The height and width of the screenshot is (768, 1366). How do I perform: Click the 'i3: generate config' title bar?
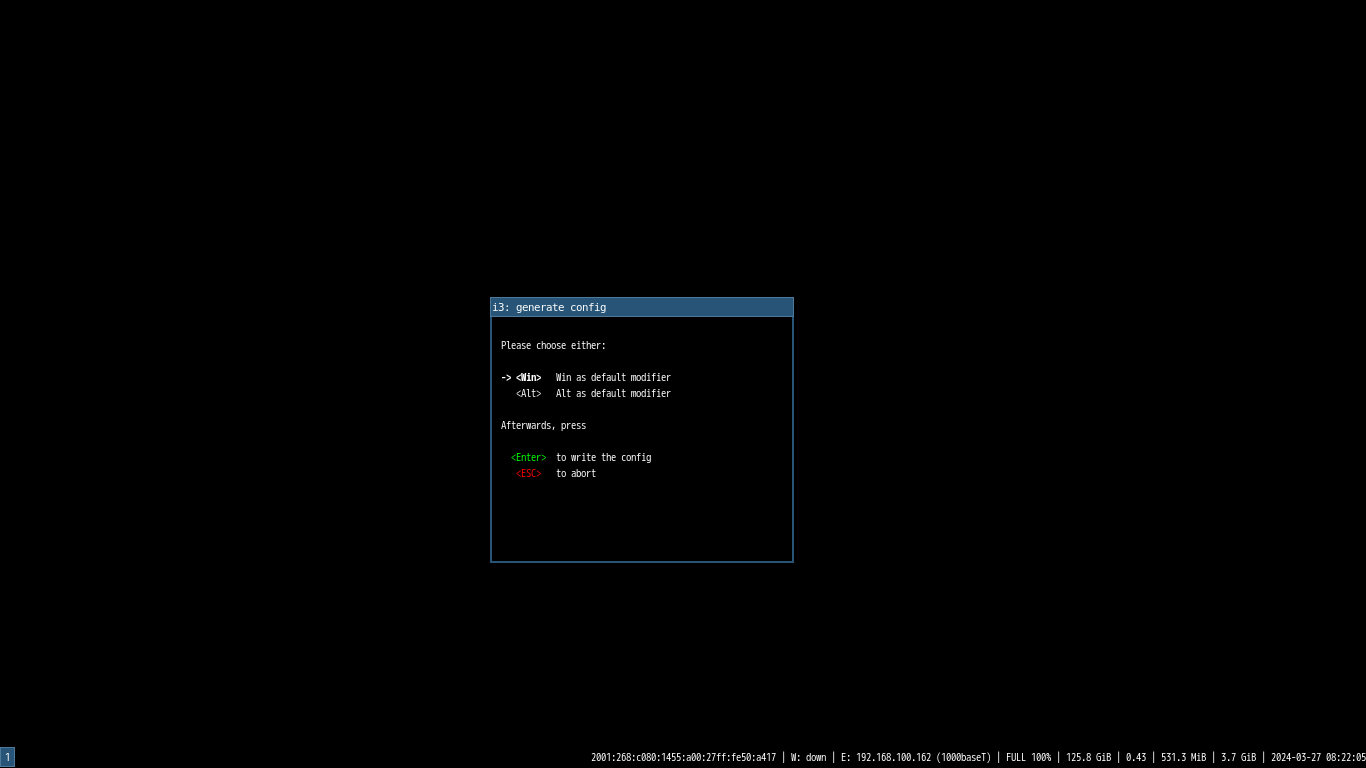[x=642, y=307]
